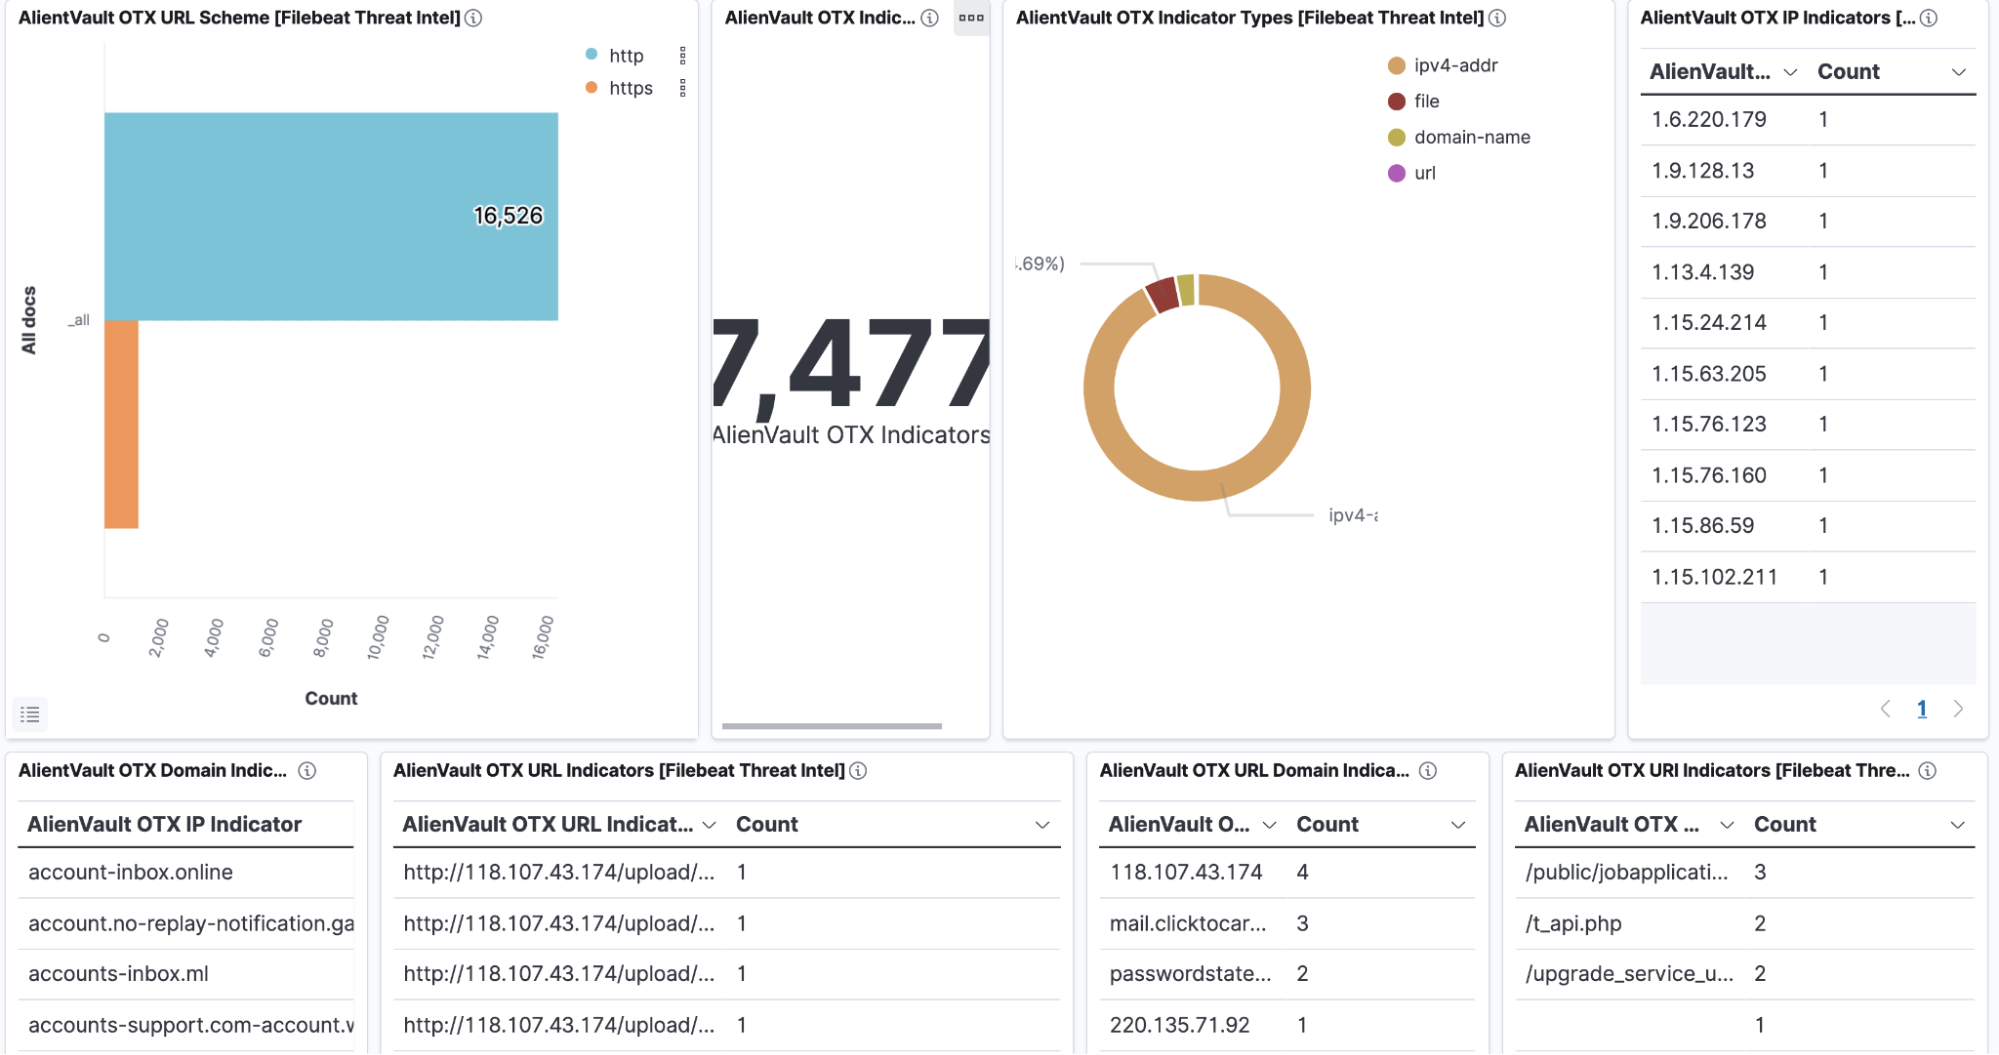This screenshot has width=1999, height=1055.
Task: Click info icon for URL Domain Indica... panel
Action: 1428,771
